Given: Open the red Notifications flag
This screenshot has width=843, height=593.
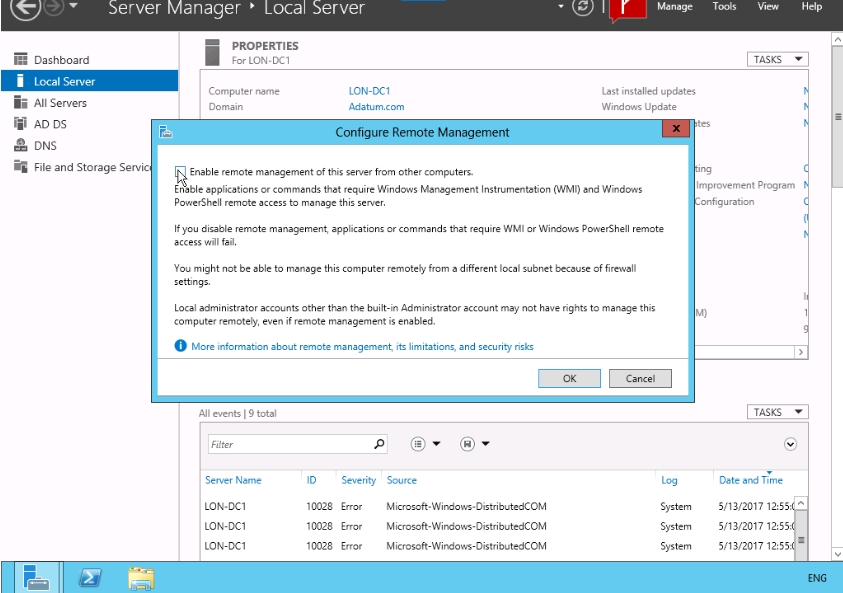Looking at the screenshot, I should tap(627, 10).
